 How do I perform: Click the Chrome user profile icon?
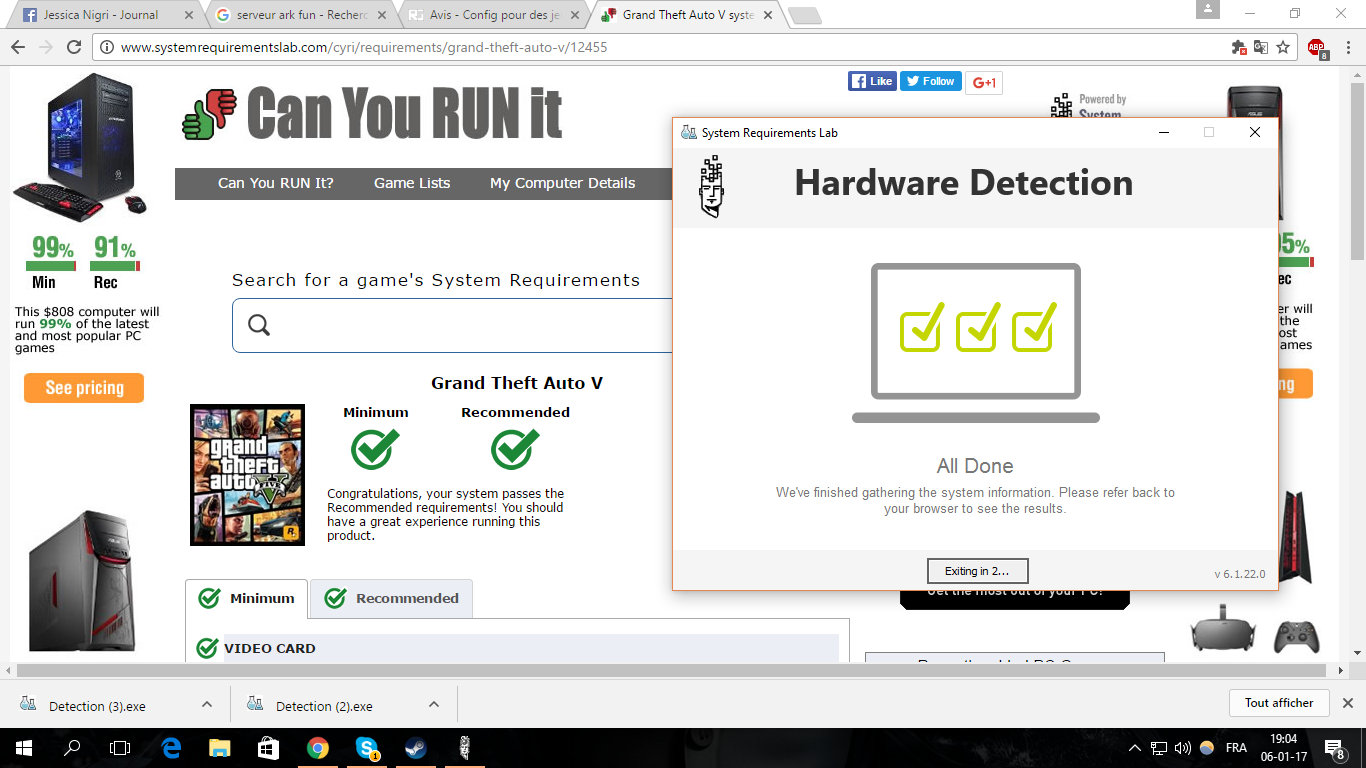click(1208, 10)
